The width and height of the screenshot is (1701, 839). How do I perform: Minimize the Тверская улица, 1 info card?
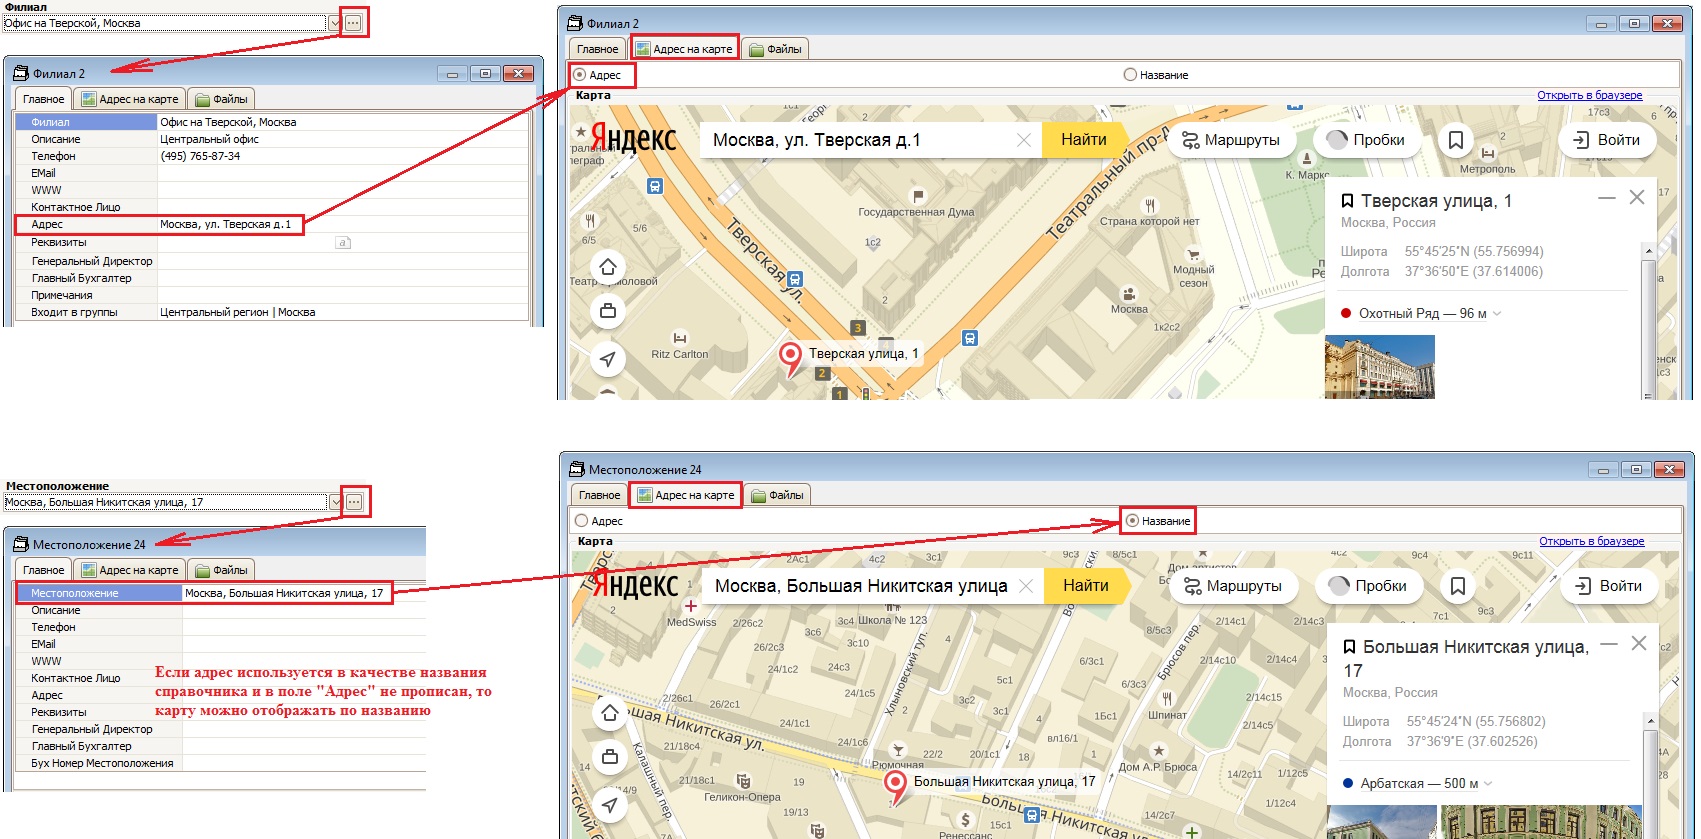pos(1607,198)
